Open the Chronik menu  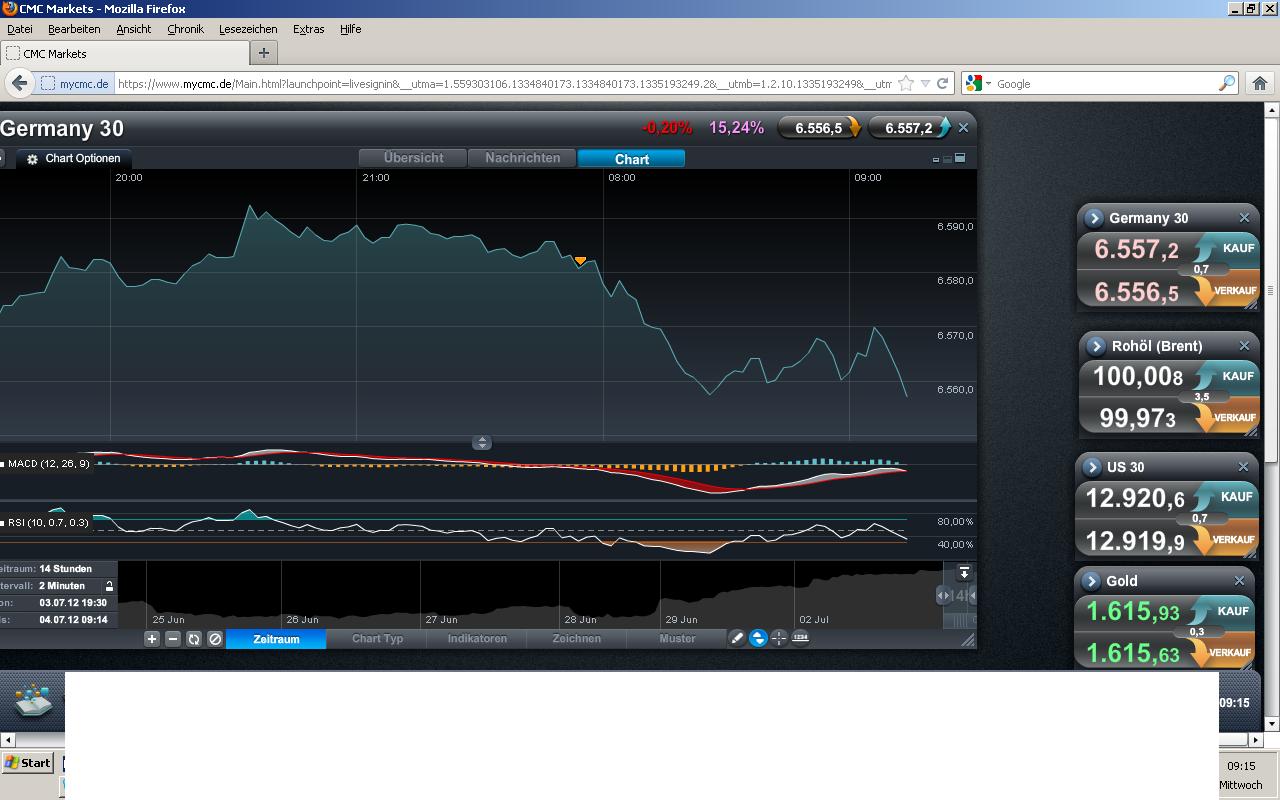(185, 29)
